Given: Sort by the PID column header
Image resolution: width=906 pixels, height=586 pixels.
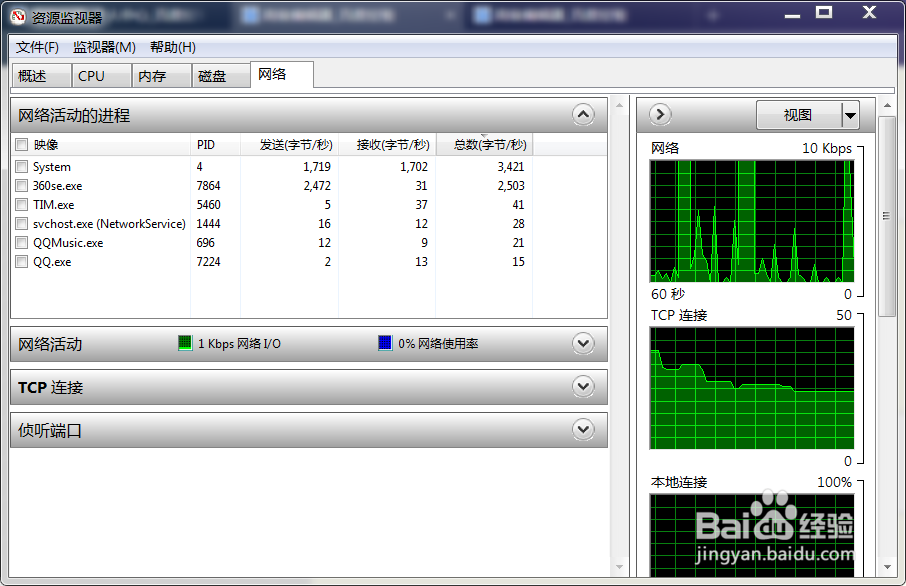Looking at the screenshot, I should [x=216, y=144].
